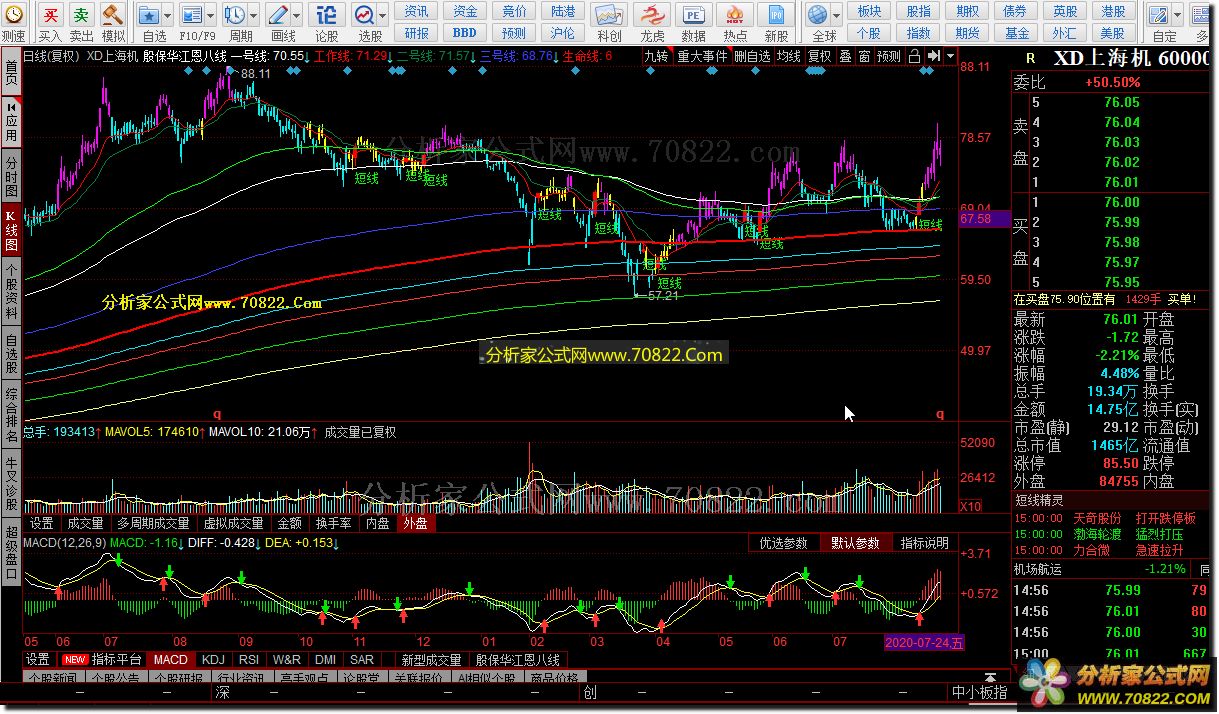Open 指标平台 indicator platform with NEW badge
The height and width of the screenshot is (714, 1219).
[x=101, y=660]
